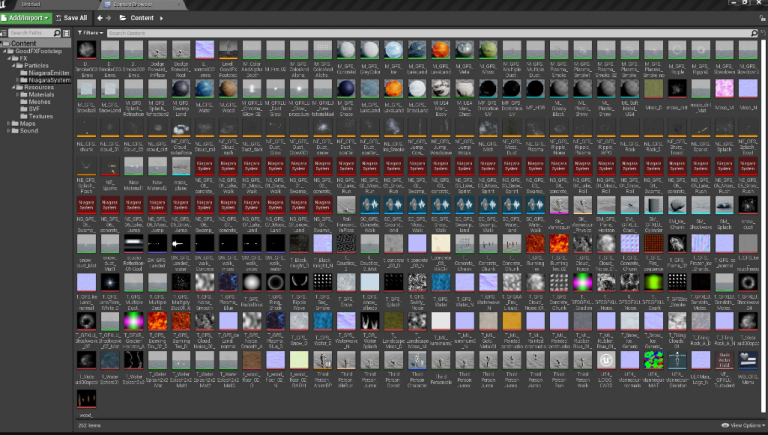
Task: Select the M_GFS_SwampLand dark sphere
Action: coord(181,89)
